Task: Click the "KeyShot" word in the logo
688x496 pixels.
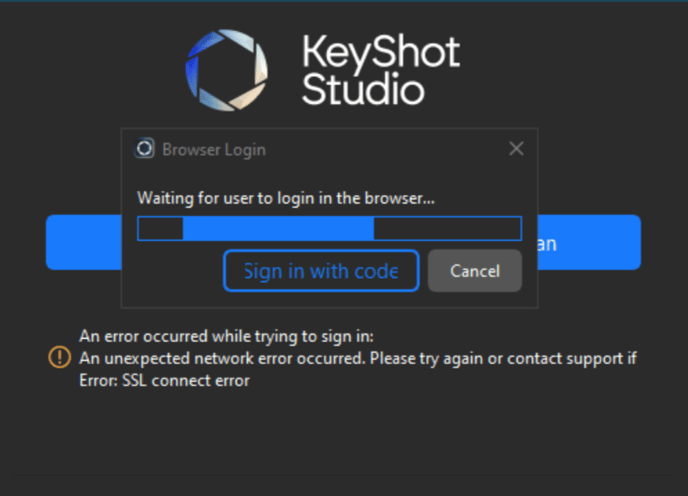Action: [381, 54]
